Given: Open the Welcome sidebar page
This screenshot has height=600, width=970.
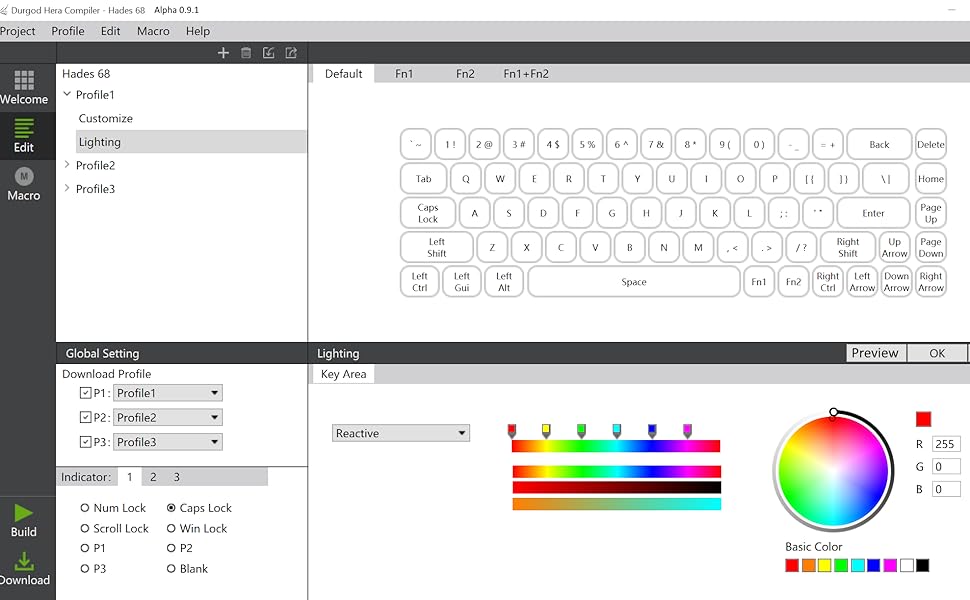Looking at the screenshot, I should [x=24, y=87].
